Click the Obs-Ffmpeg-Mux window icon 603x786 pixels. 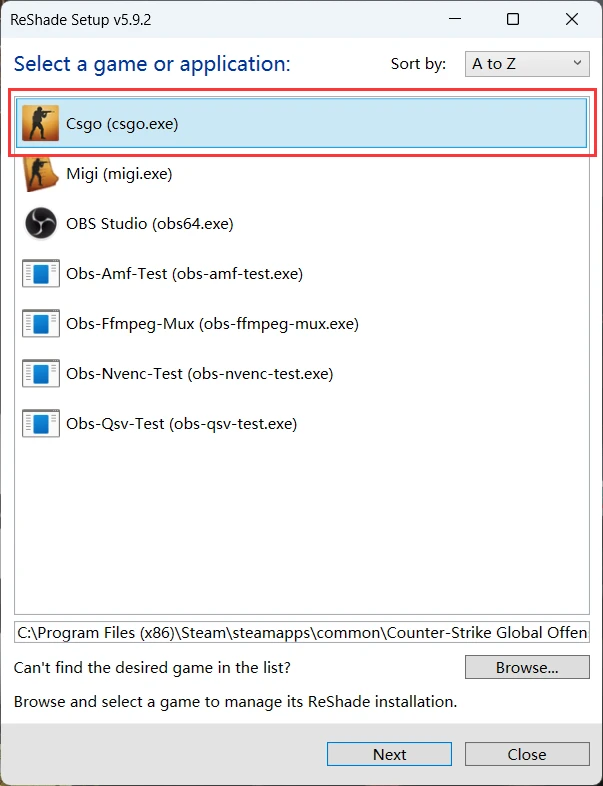tap(41, 324)
